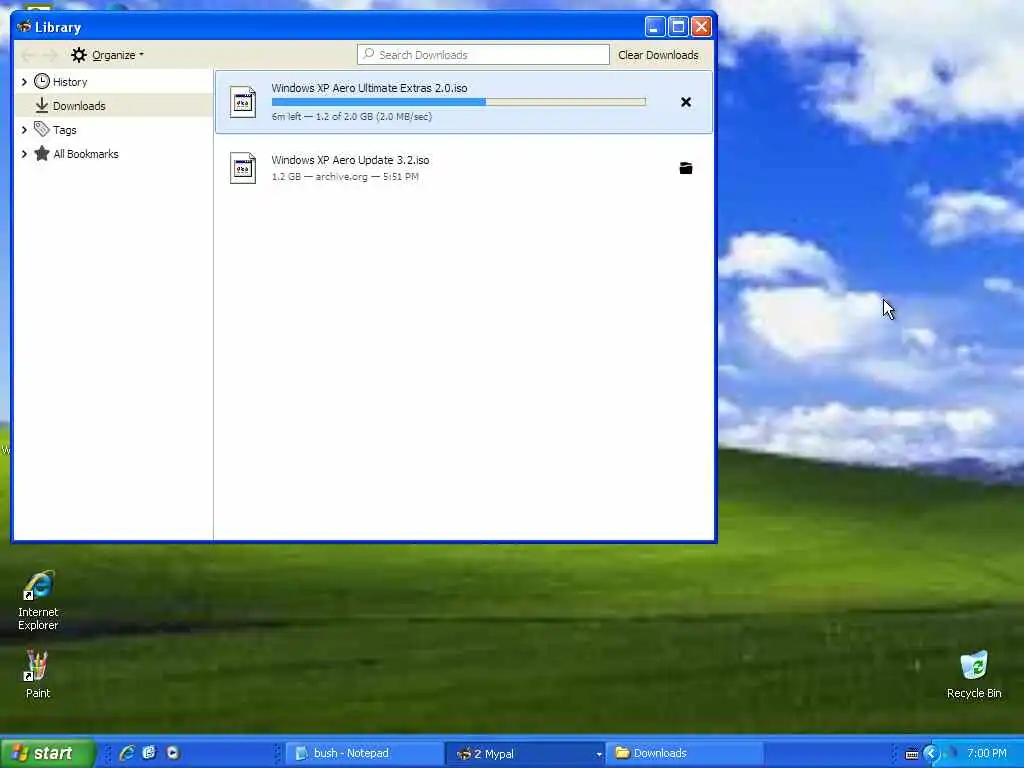Screen dimensions: 1024x768
Task: Expand the All Bookmarks tree node
Action: (x=24, y=154)
